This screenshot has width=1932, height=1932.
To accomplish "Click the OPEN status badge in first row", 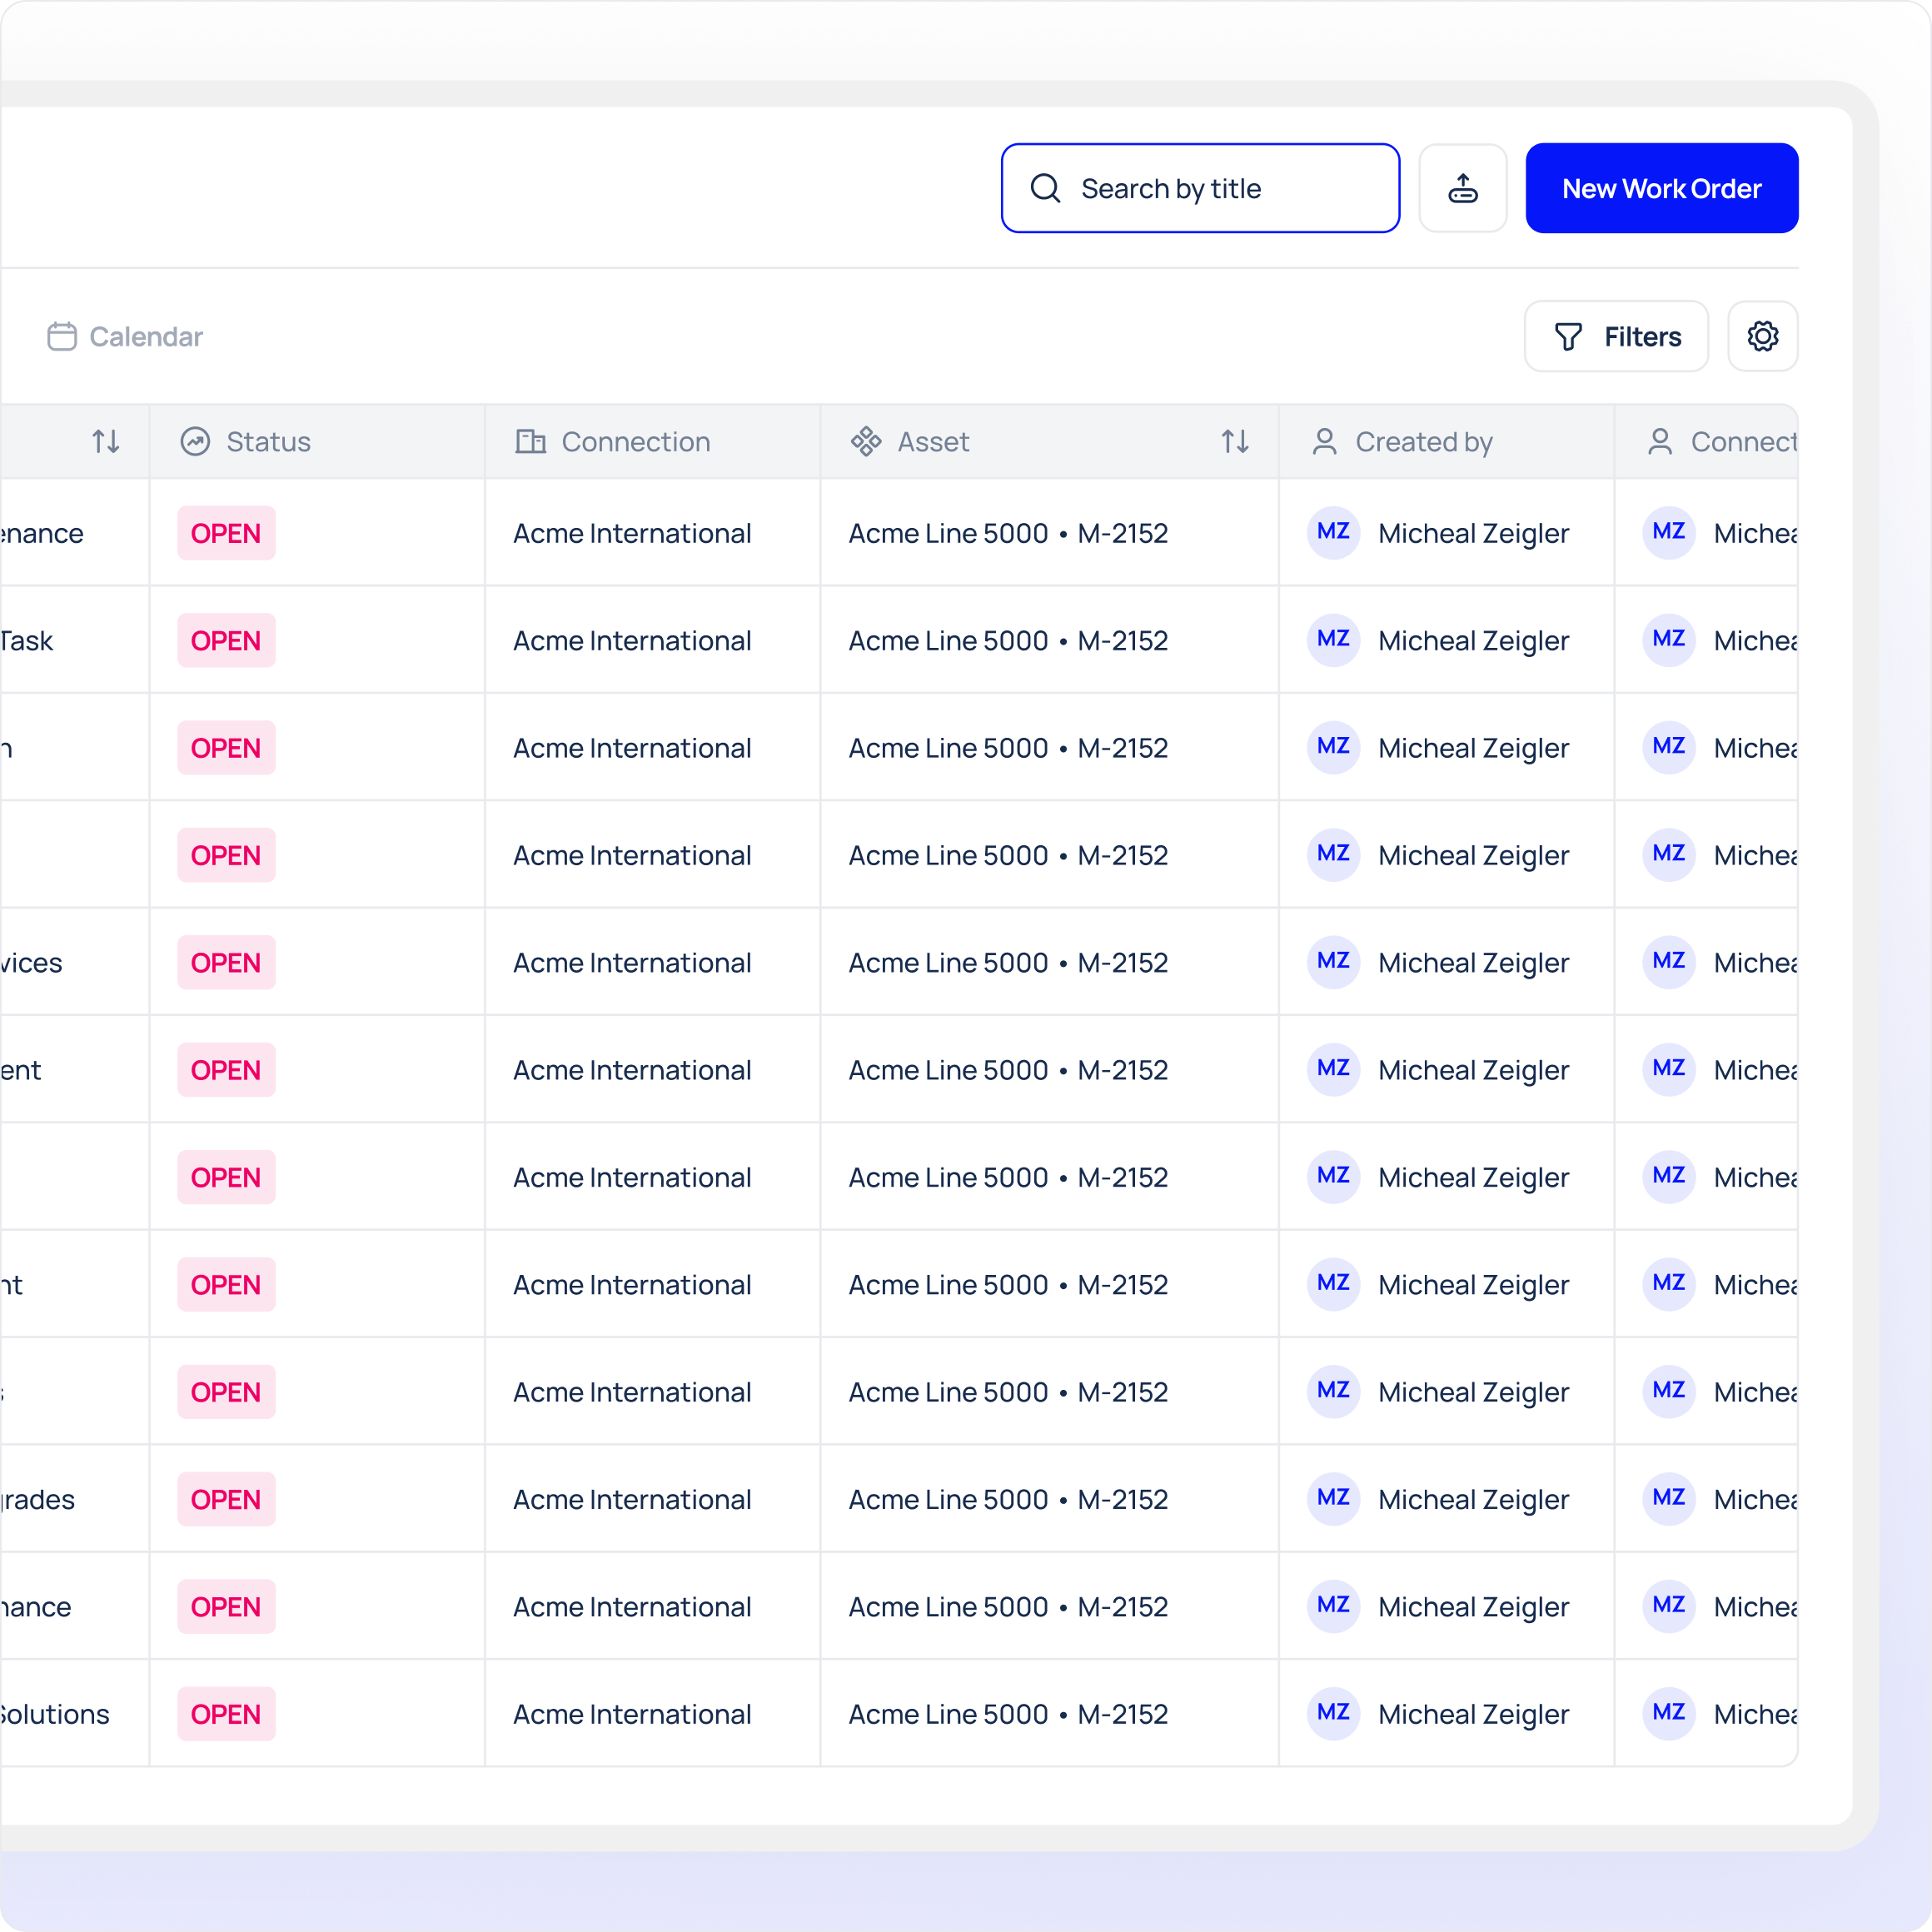I will 226,533.
